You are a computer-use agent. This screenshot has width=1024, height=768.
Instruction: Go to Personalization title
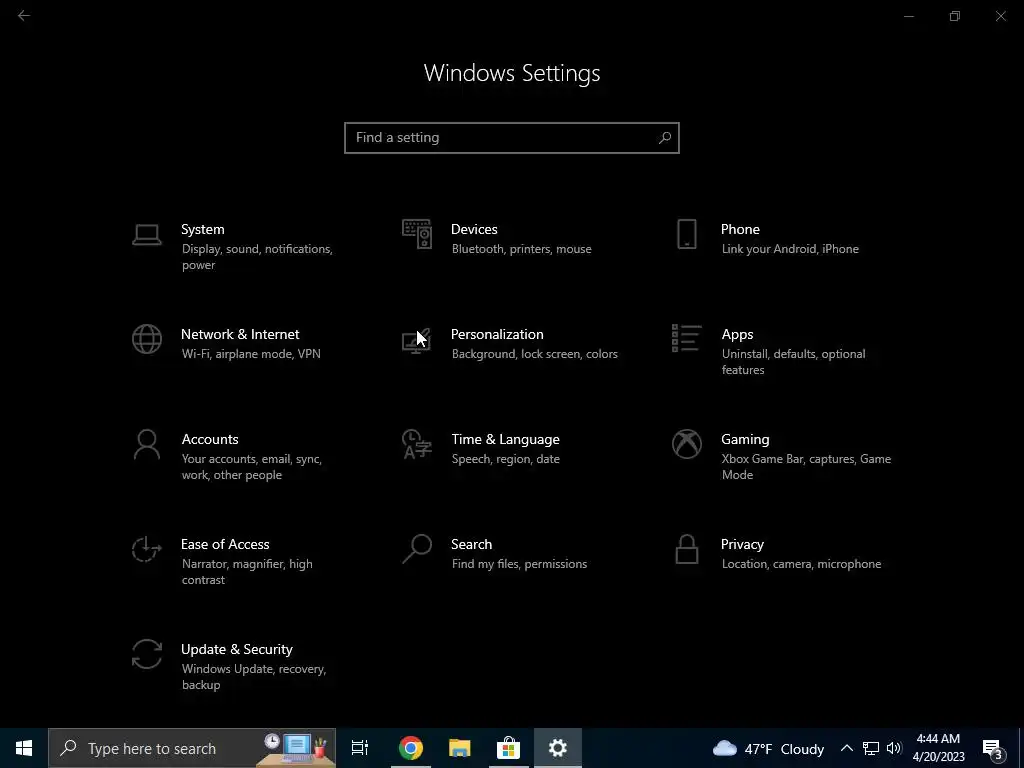click(497, 334)
